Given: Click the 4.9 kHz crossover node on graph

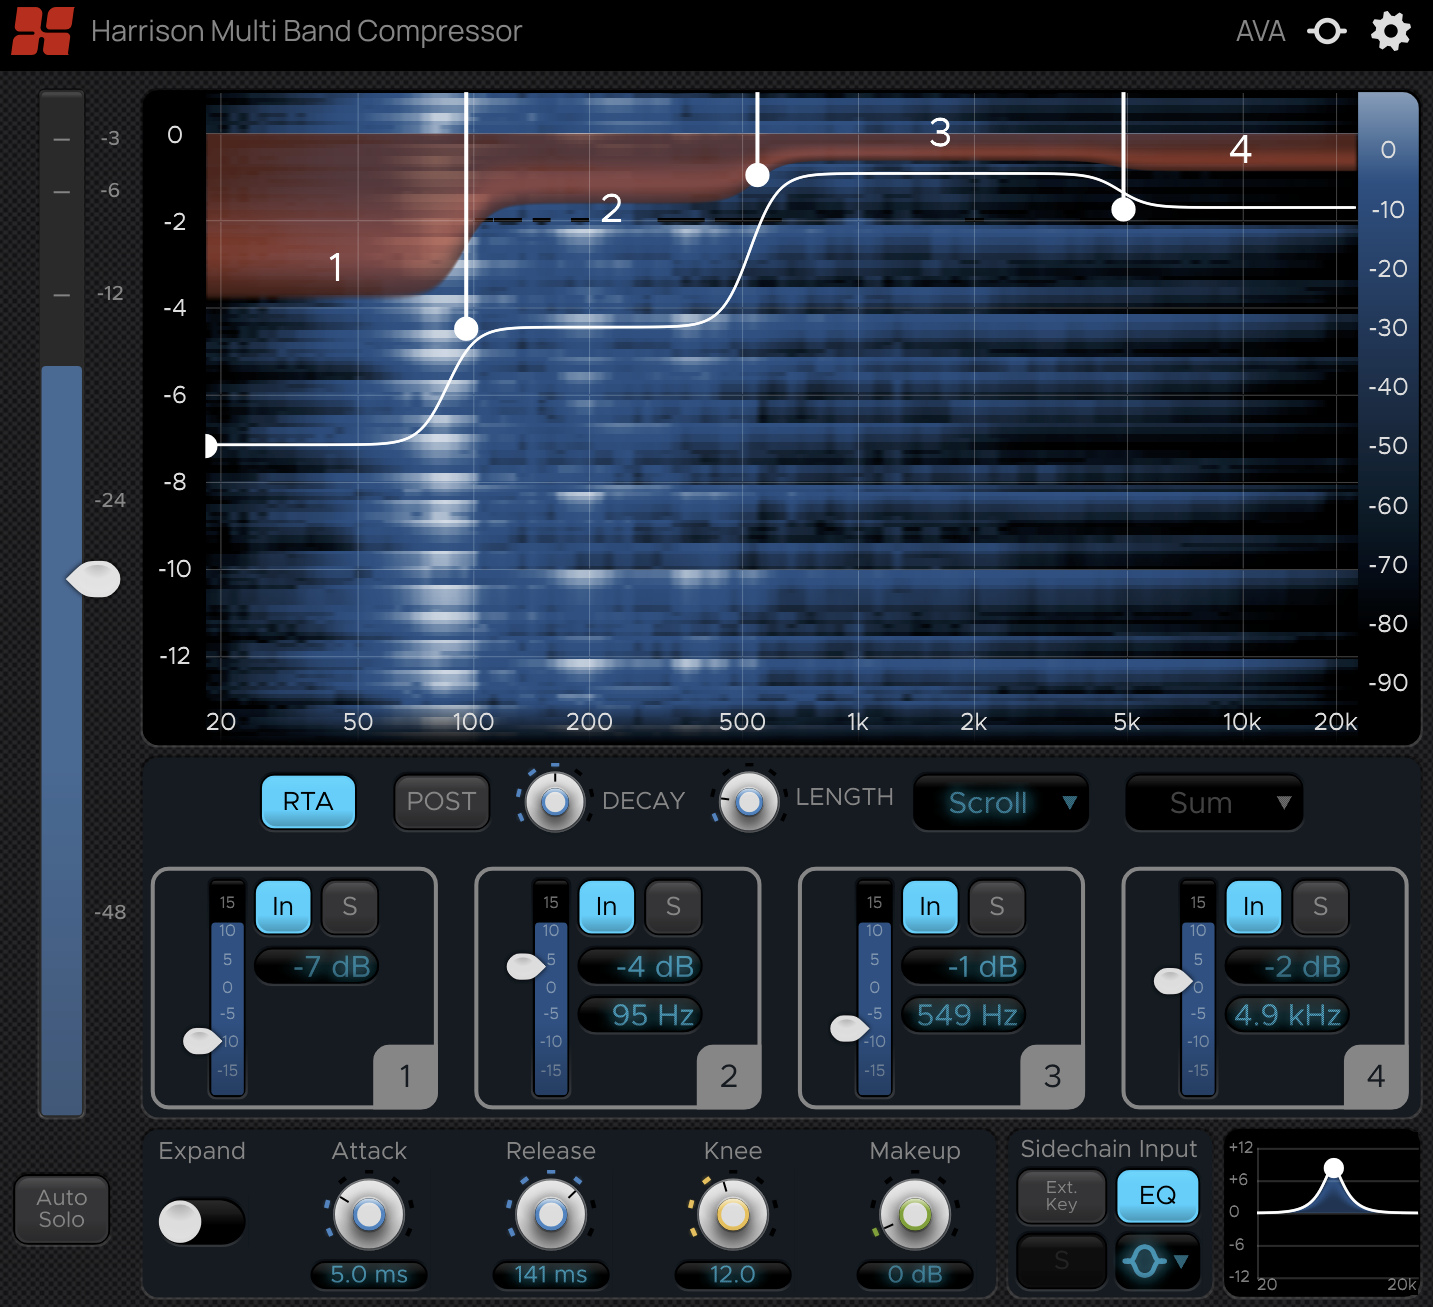Looking at the screenshot, I should coord(1123,209).
